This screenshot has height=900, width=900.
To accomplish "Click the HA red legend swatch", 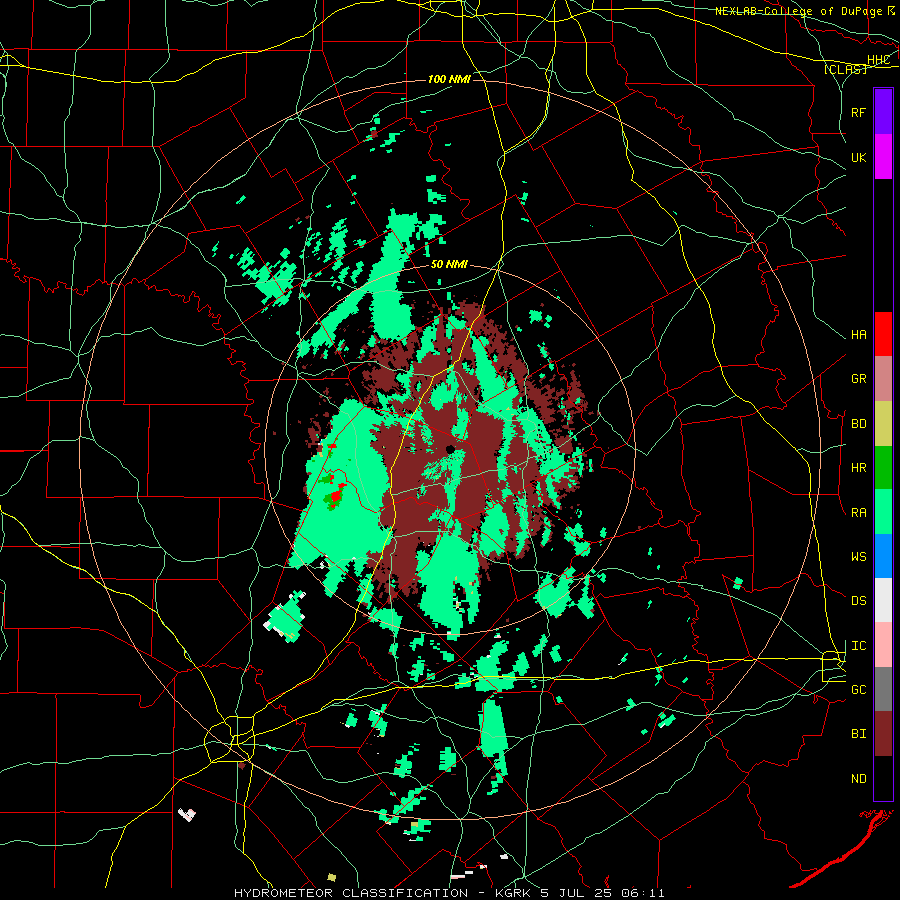I will (883, 334).
